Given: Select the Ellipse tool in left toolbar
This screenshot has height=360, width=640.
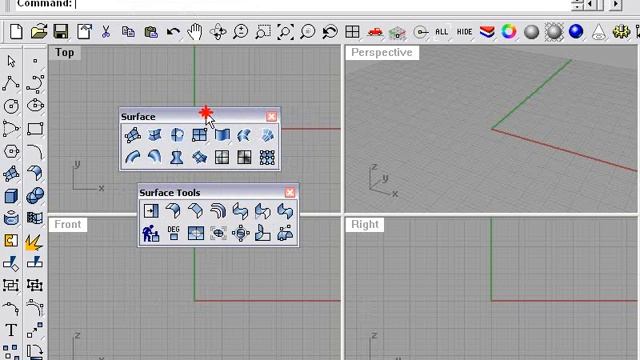Looking at the screenshot, I should (x=35, y=105).
